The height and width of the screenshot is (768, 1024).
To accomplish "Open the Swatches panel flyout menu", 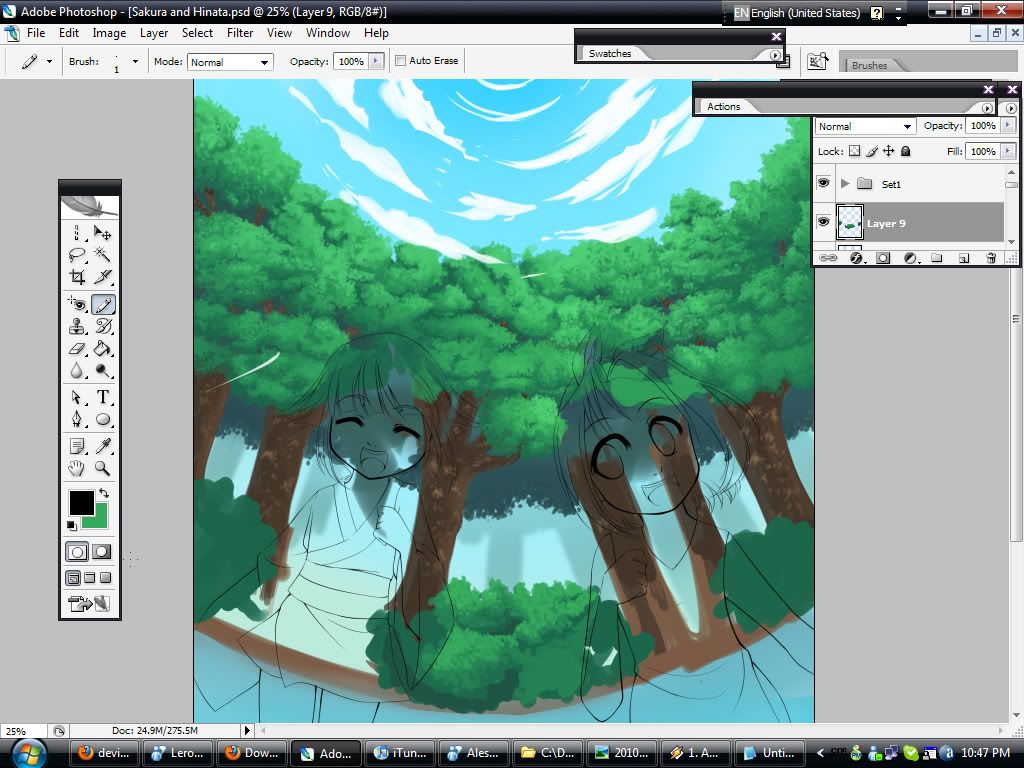I will point(775,56).
